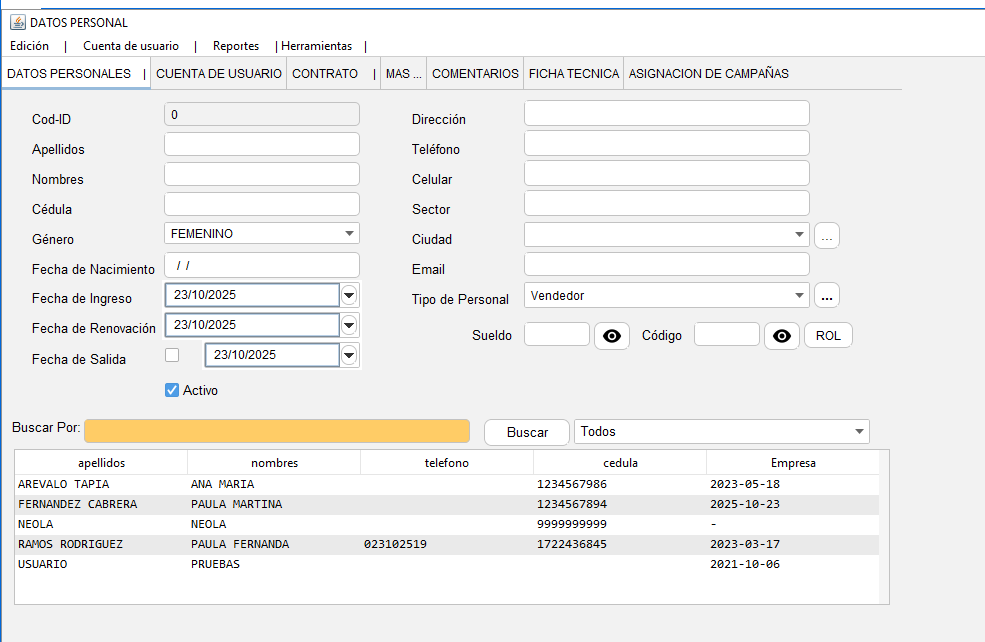Open the Reportes menu
This screenshot has width=985, height=642.
pos(235,46)
